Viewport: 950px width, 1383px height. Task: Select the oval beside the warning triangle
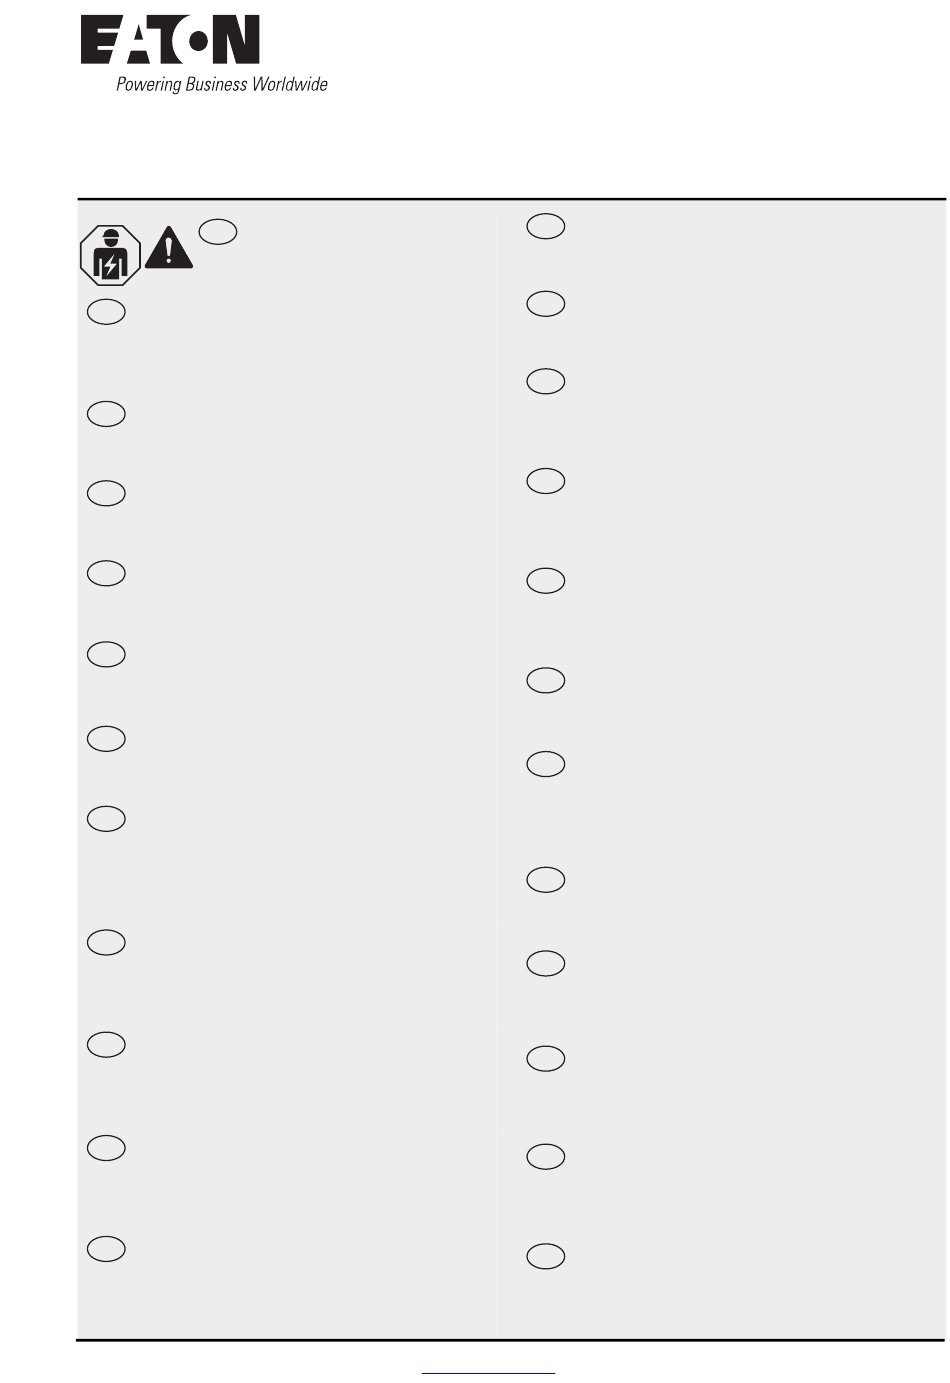coord(218,231)
